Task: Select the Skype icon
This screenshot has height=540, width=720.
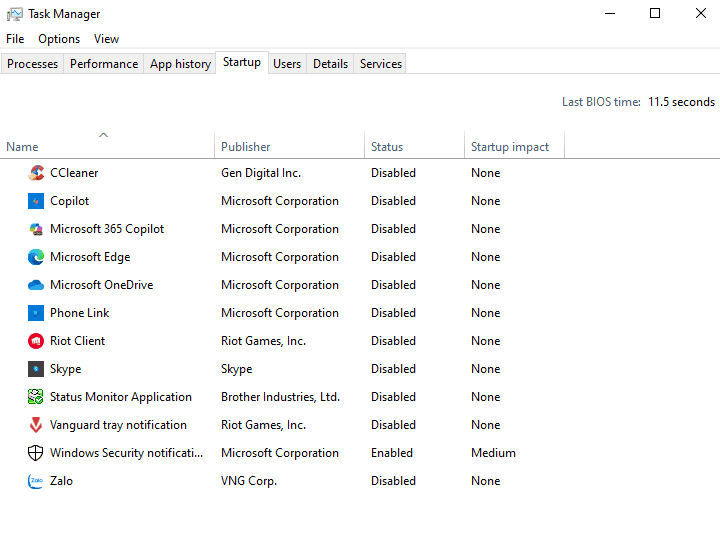Action: pyautogui.click(x=36, y=369)
